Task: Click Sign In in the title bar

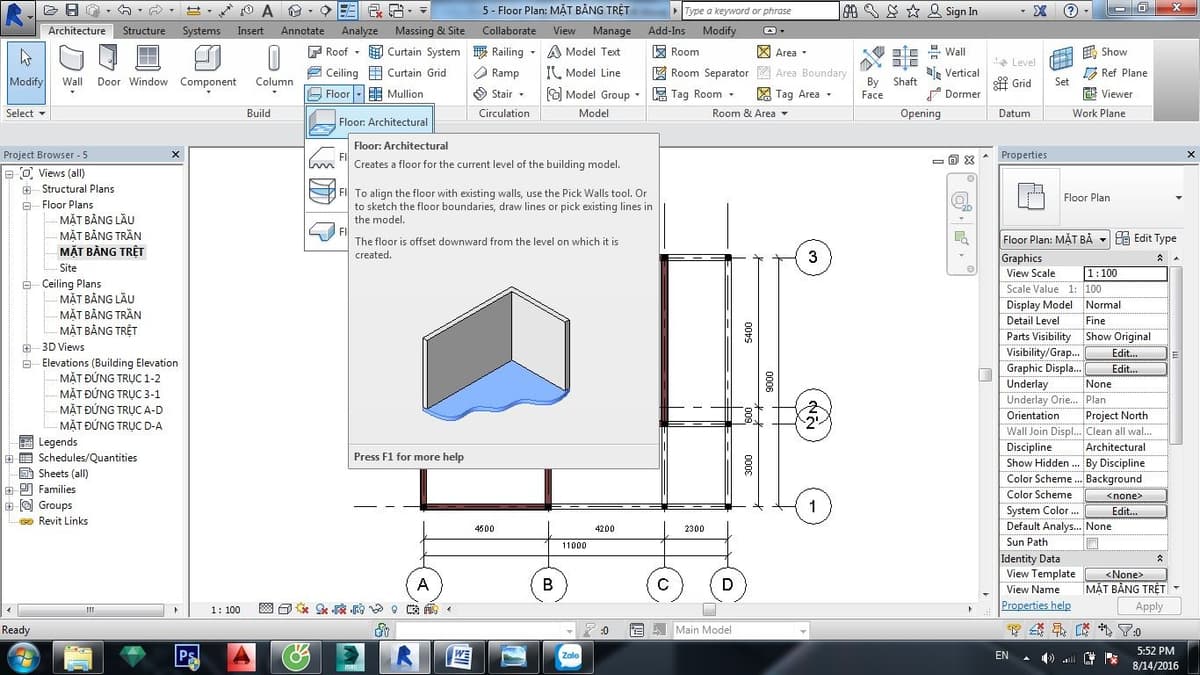Action: tap(953, 11)
